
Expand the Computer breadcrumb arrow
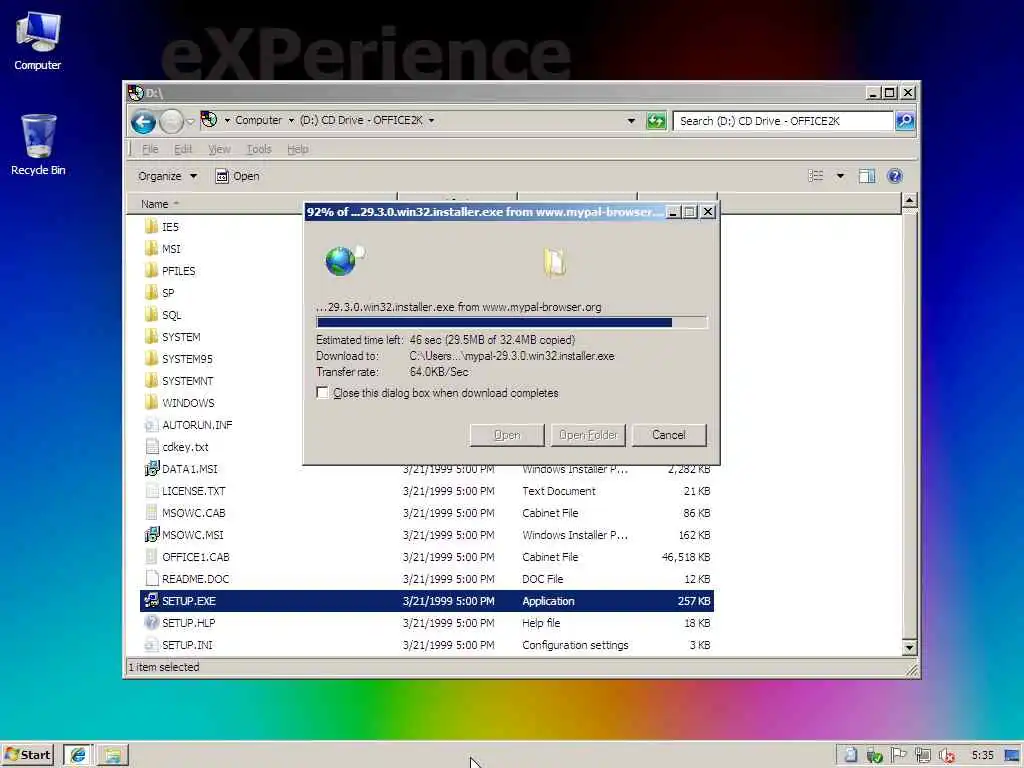click(x=291, y=120)
